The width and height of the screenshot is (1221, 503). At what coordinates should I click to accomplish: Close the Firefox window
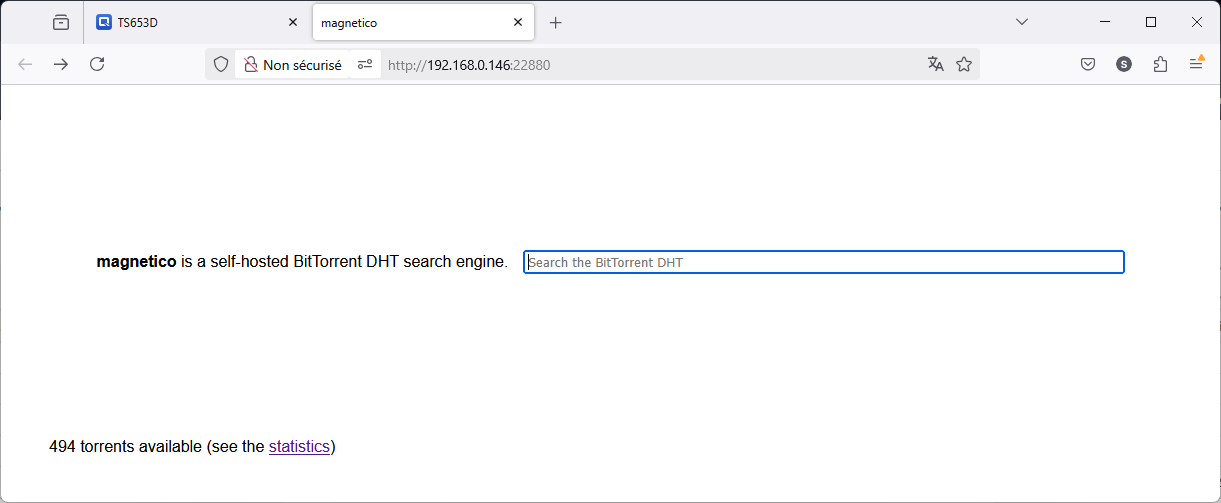point(1197,22)
